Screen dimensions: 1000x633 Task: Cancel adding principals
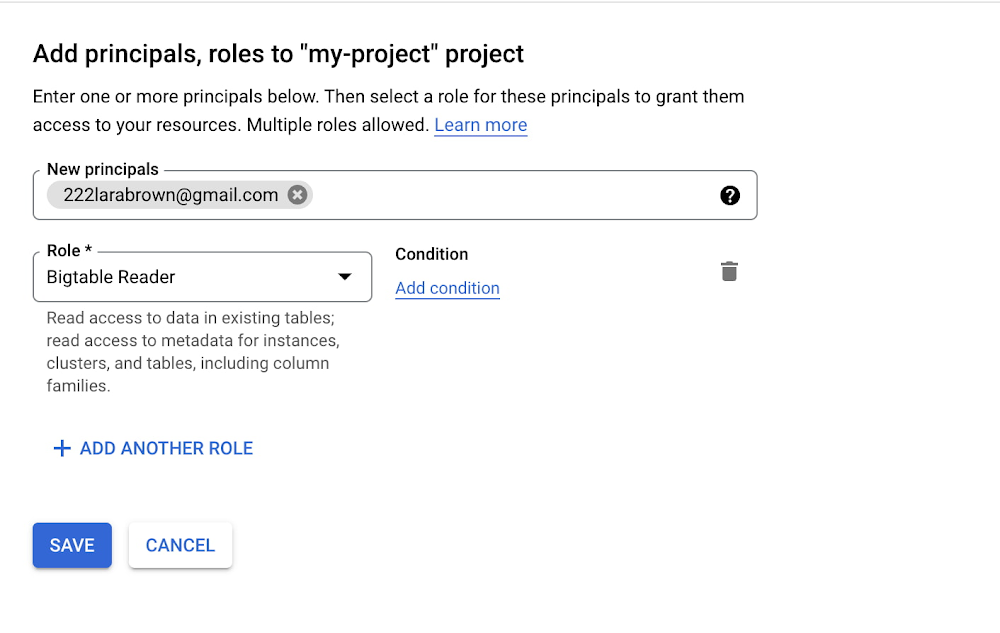(180, 545)
